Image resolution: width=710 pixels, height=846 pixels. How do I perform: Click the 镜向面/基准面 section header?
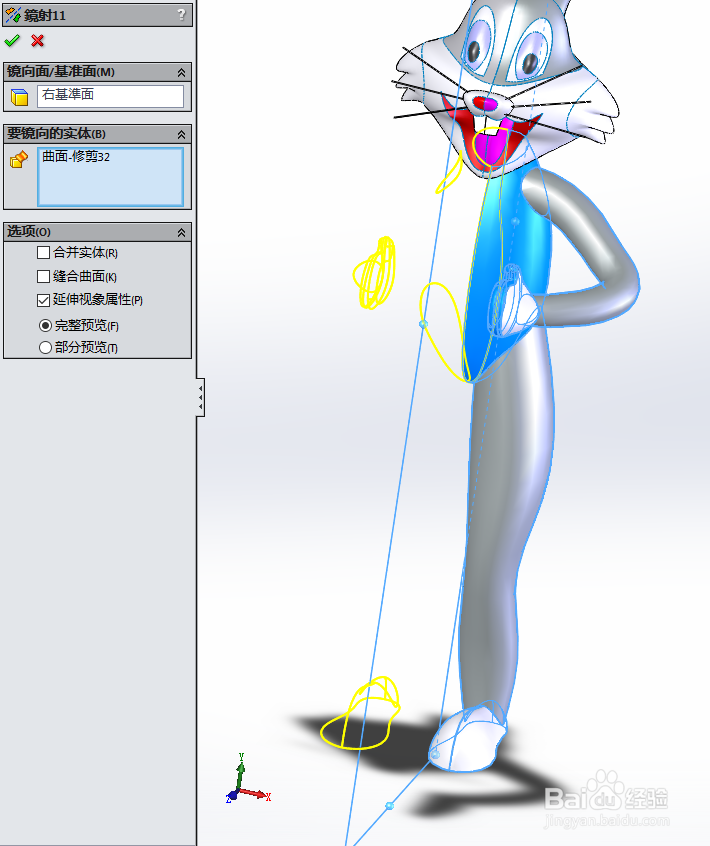(97, 72)
